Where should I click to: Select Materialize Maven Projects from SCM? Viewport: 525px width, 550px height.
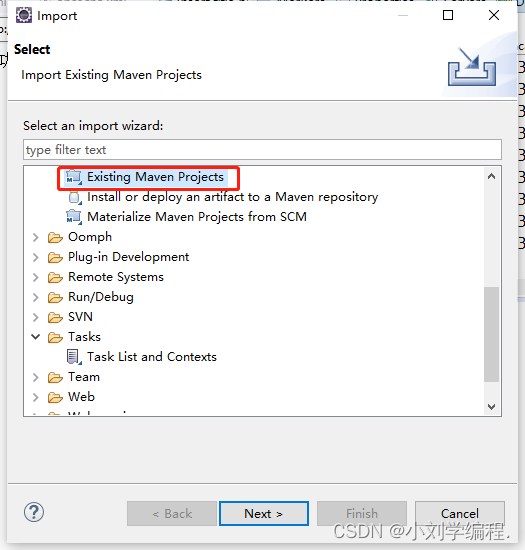pyautogui.click(x=197, y=217)
